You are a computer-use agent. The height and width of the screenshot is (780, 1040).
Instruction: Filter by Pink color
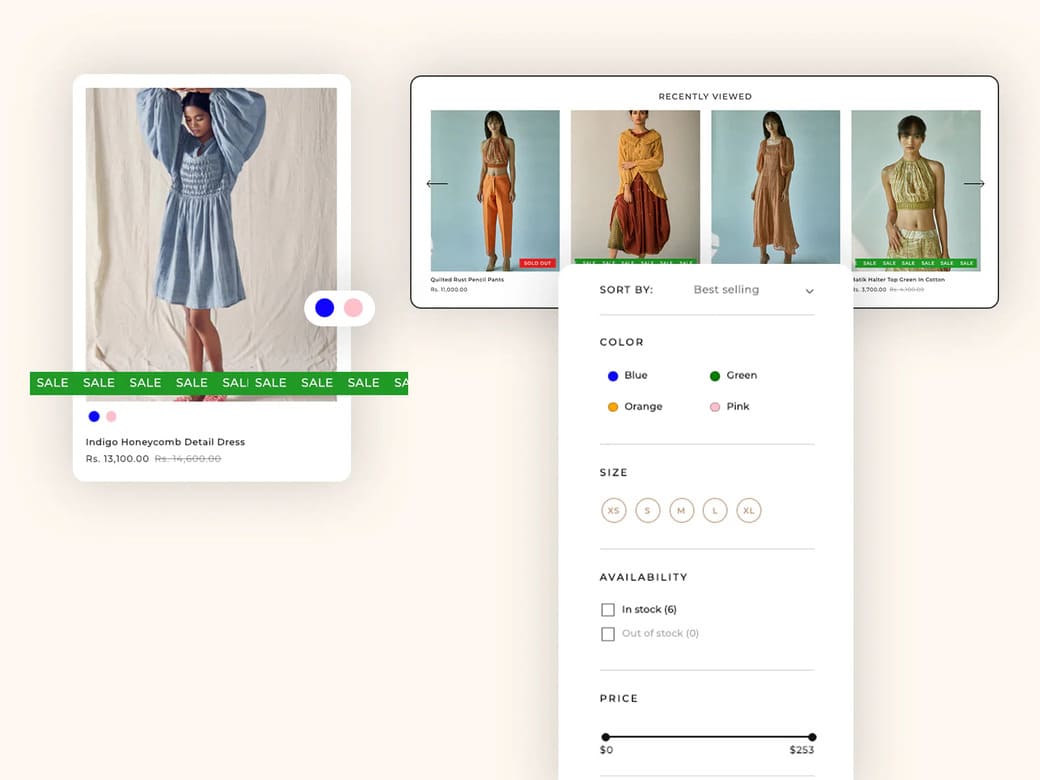[730, 407]
